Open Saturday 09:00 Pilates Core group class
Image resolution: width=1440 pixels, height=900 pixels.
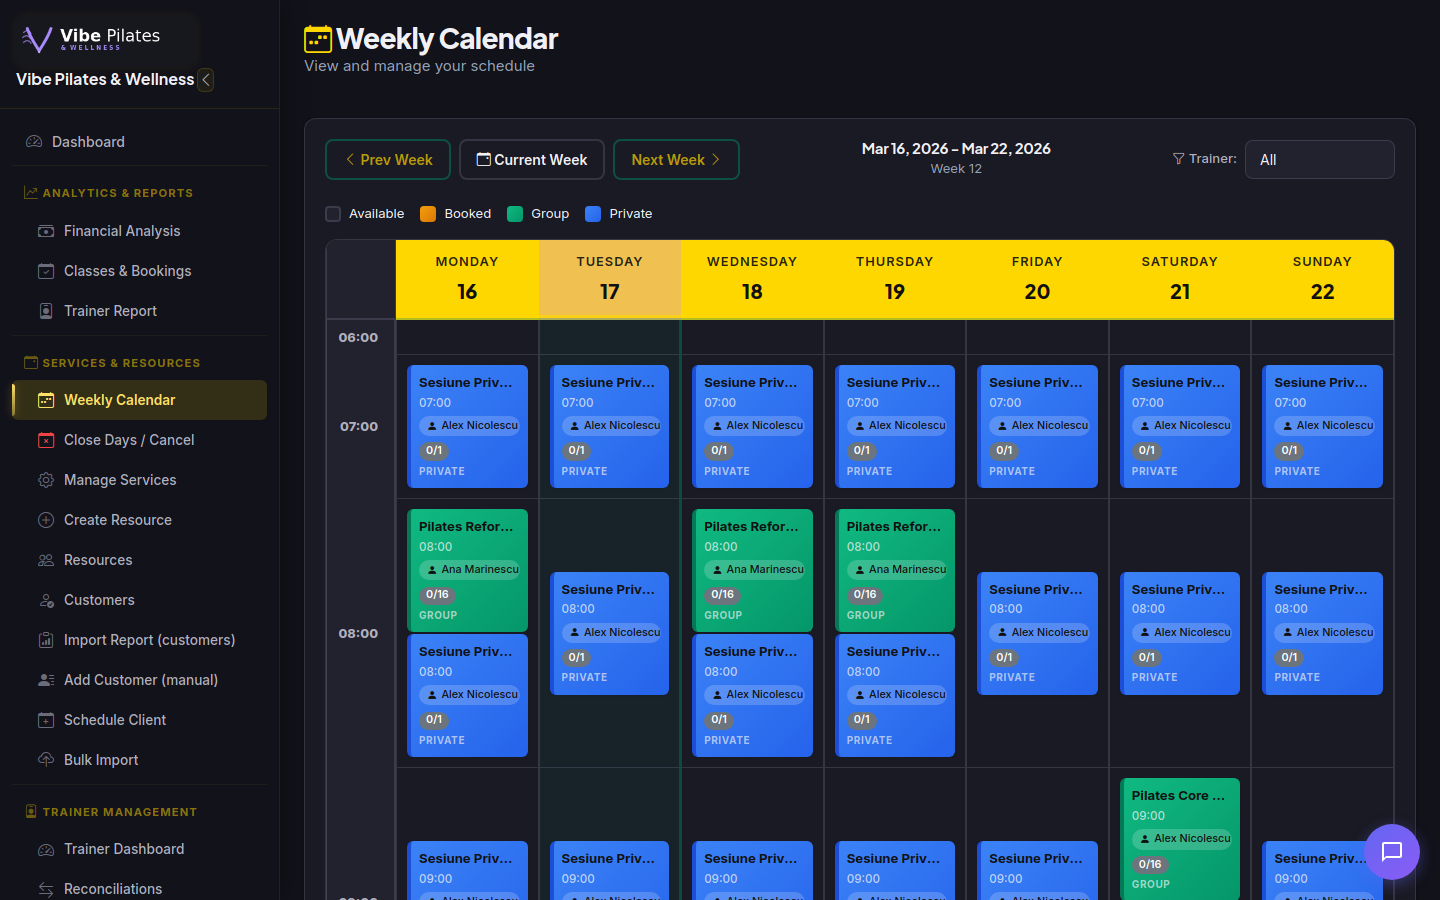(x=1180, y=839)
